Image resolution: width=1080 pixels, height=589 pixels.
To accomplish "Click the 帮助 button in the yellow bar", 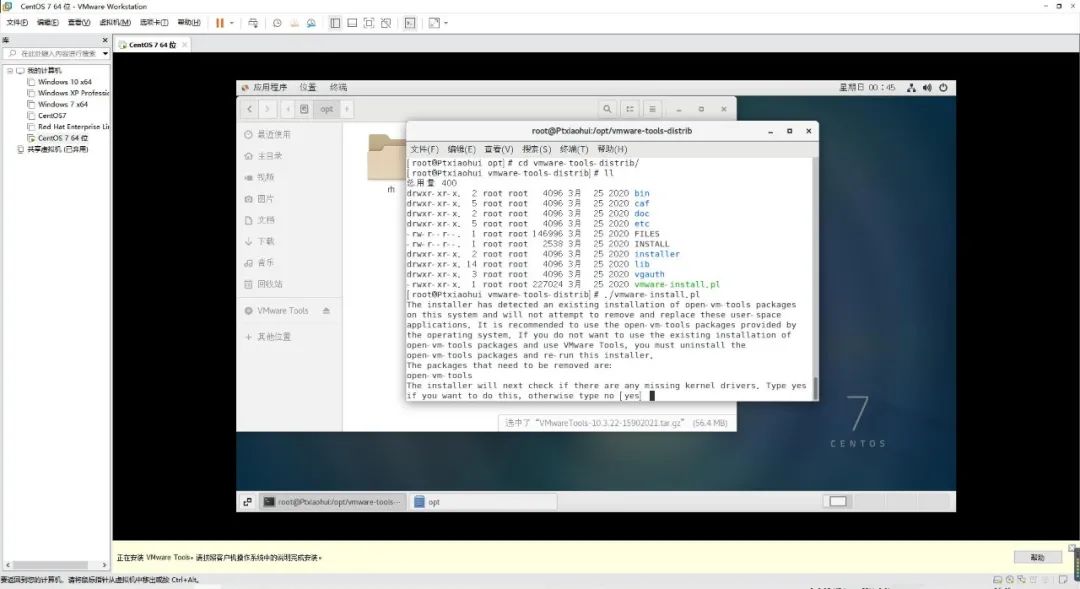I will tap(1037, 557).
